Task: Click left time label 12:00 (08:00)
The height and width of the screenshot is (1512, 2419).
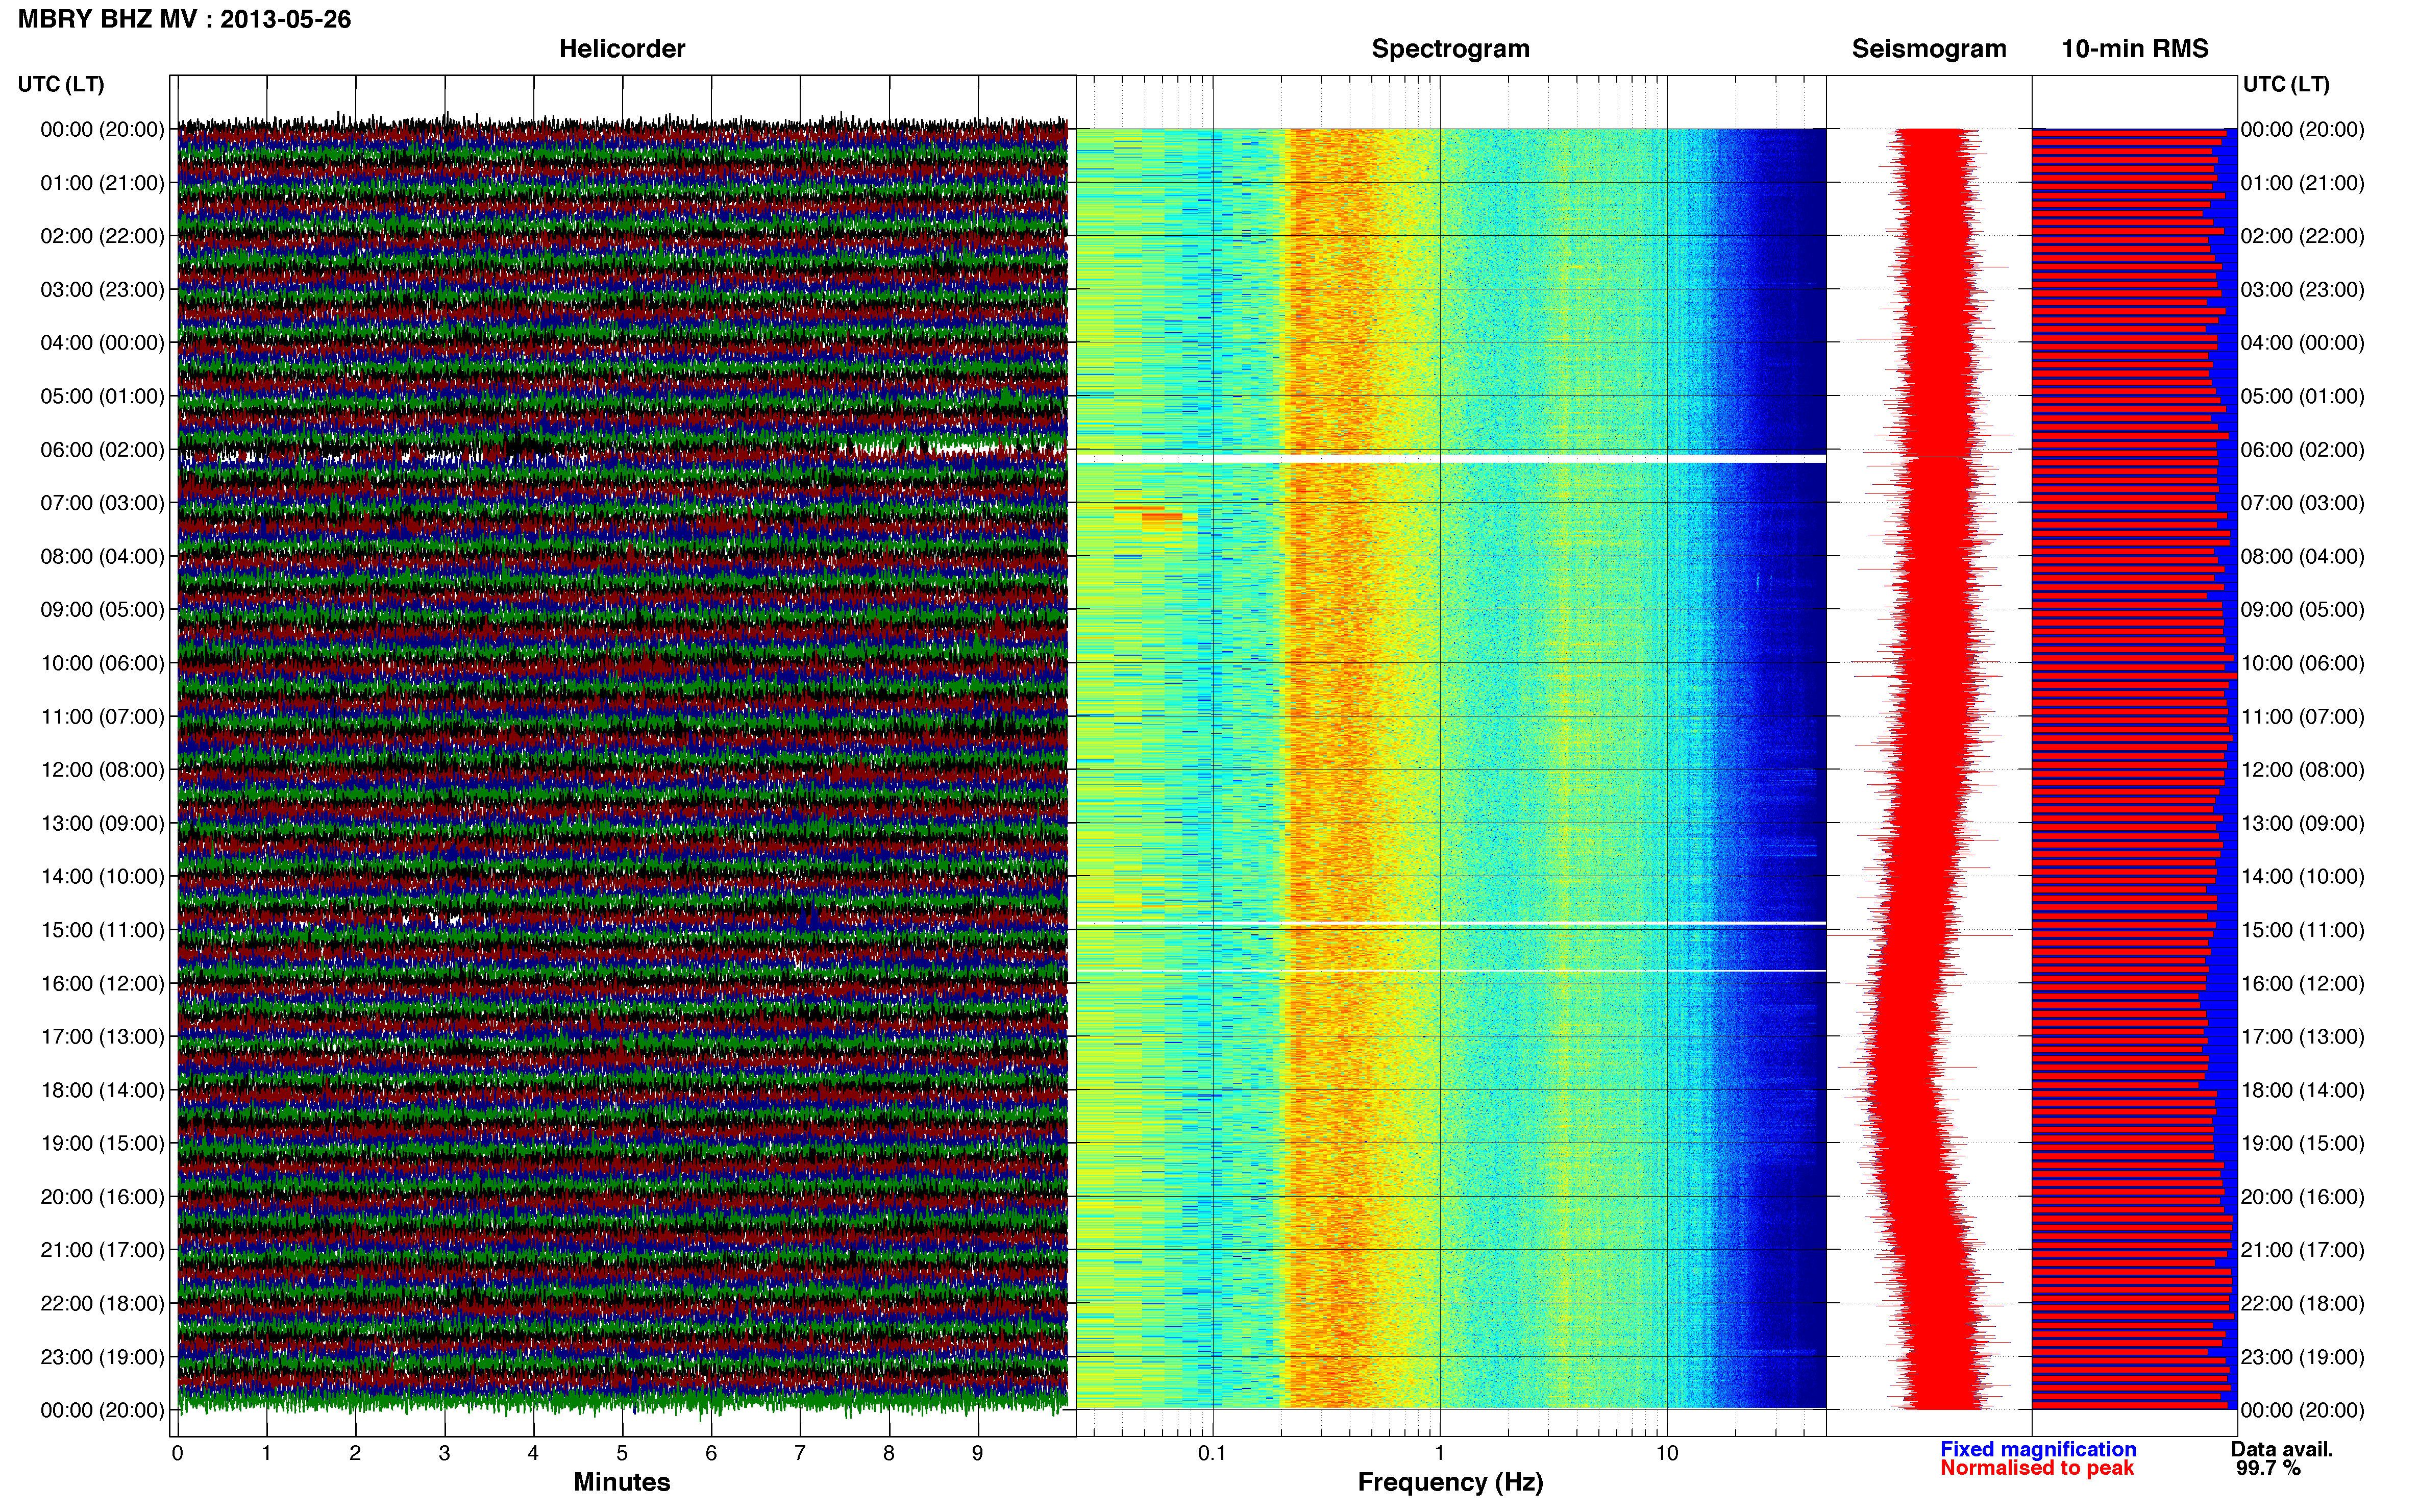Action: pyautogui.click(x=102, y=770)
